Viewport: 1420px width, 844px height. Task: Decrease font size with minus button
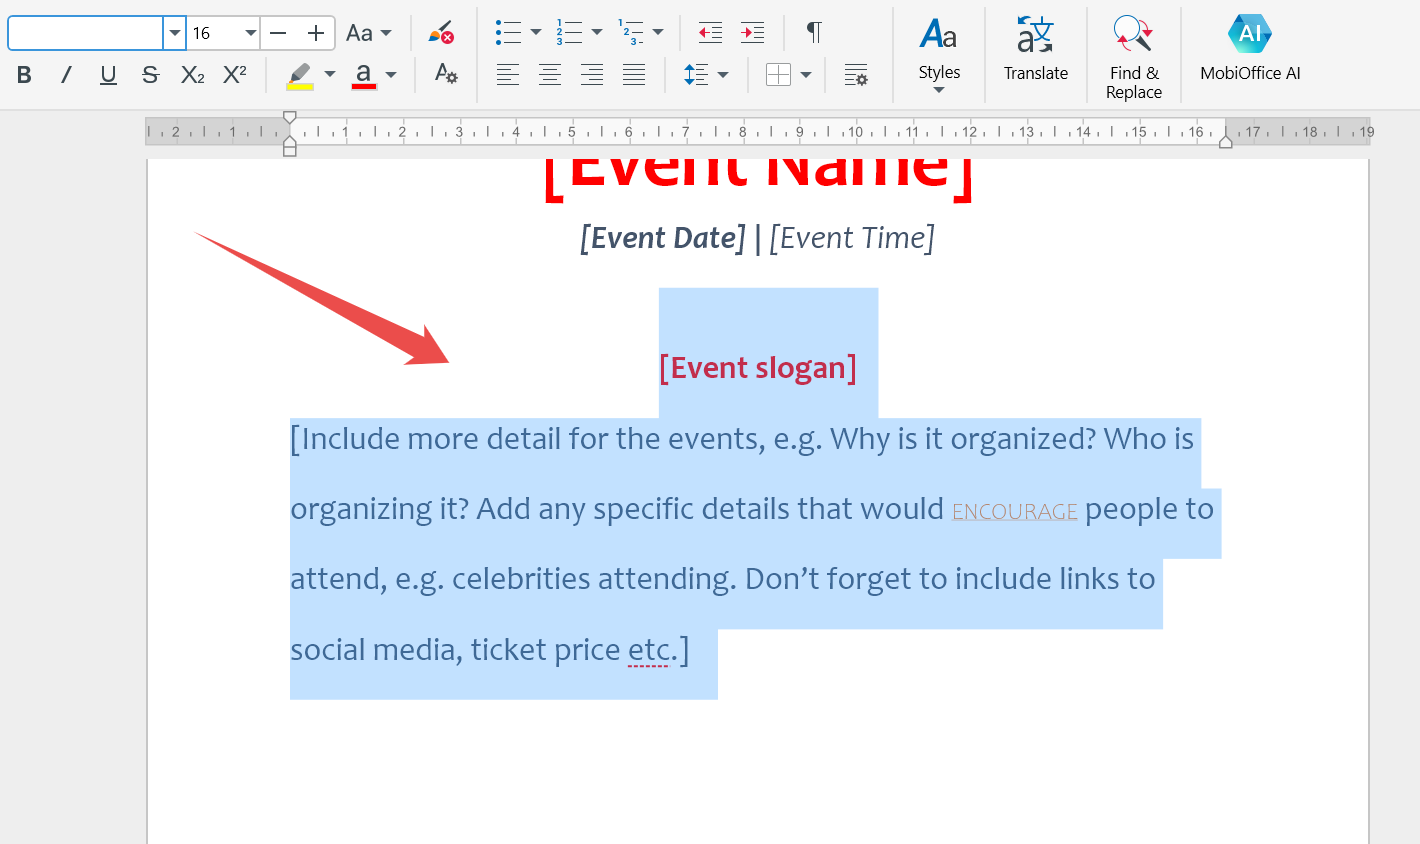click(x=279, y=33)
